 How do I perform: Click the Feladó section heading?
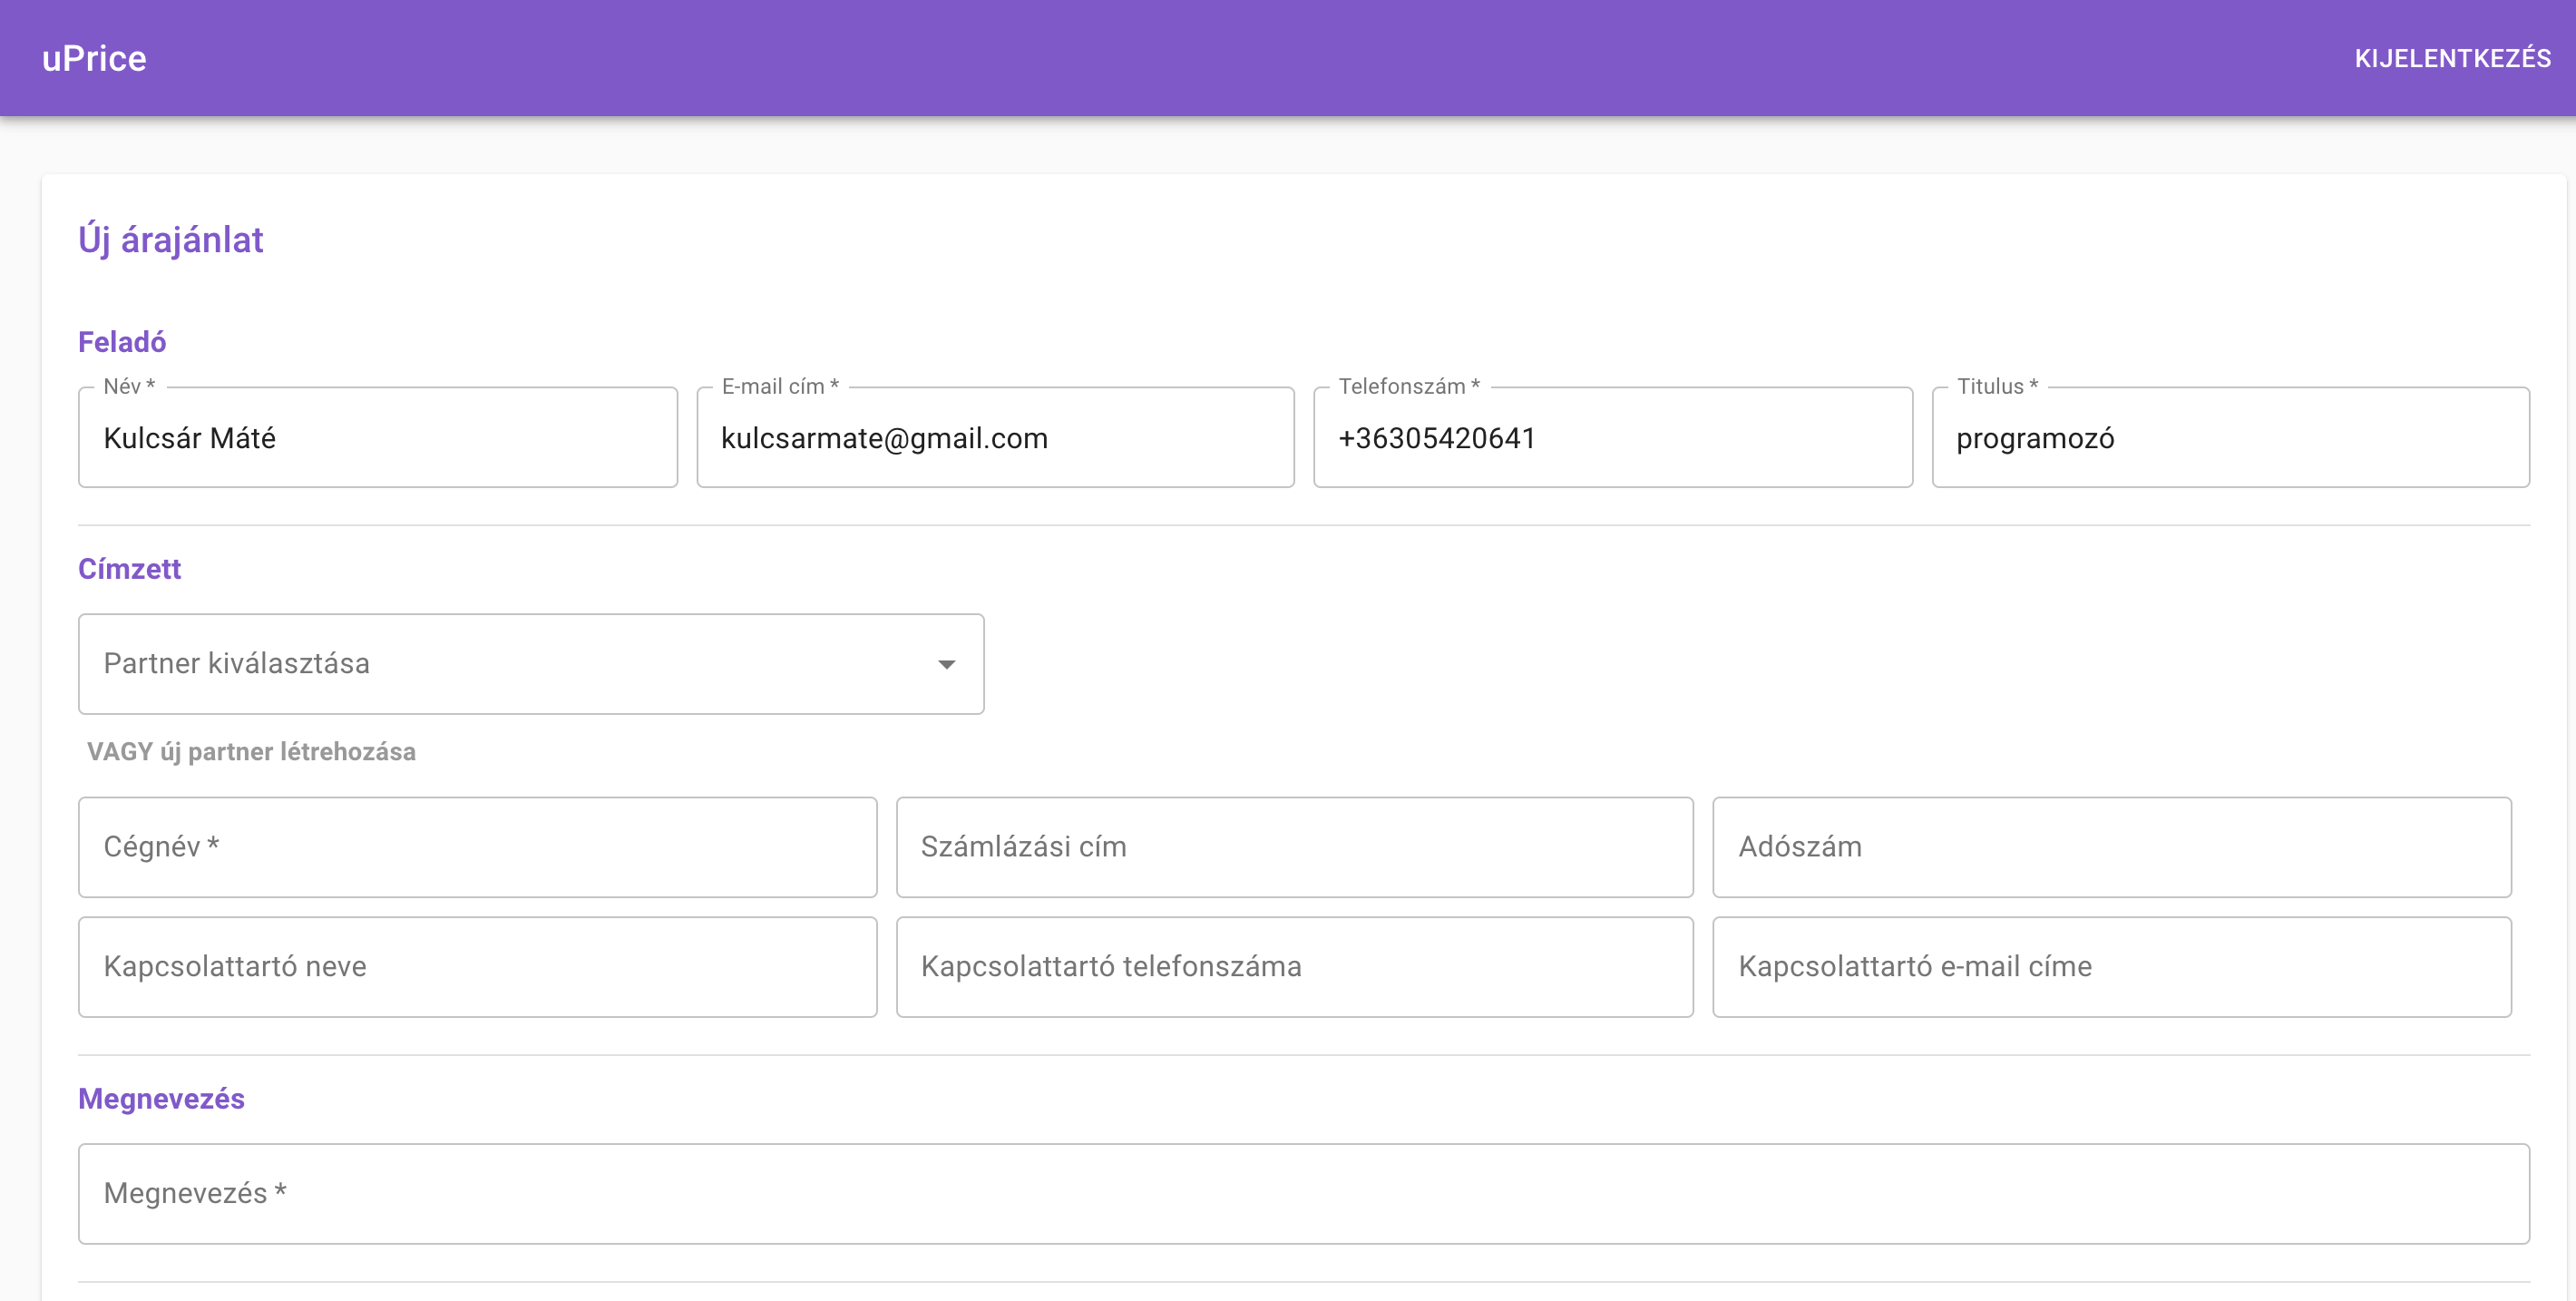(x=122, y=342)
